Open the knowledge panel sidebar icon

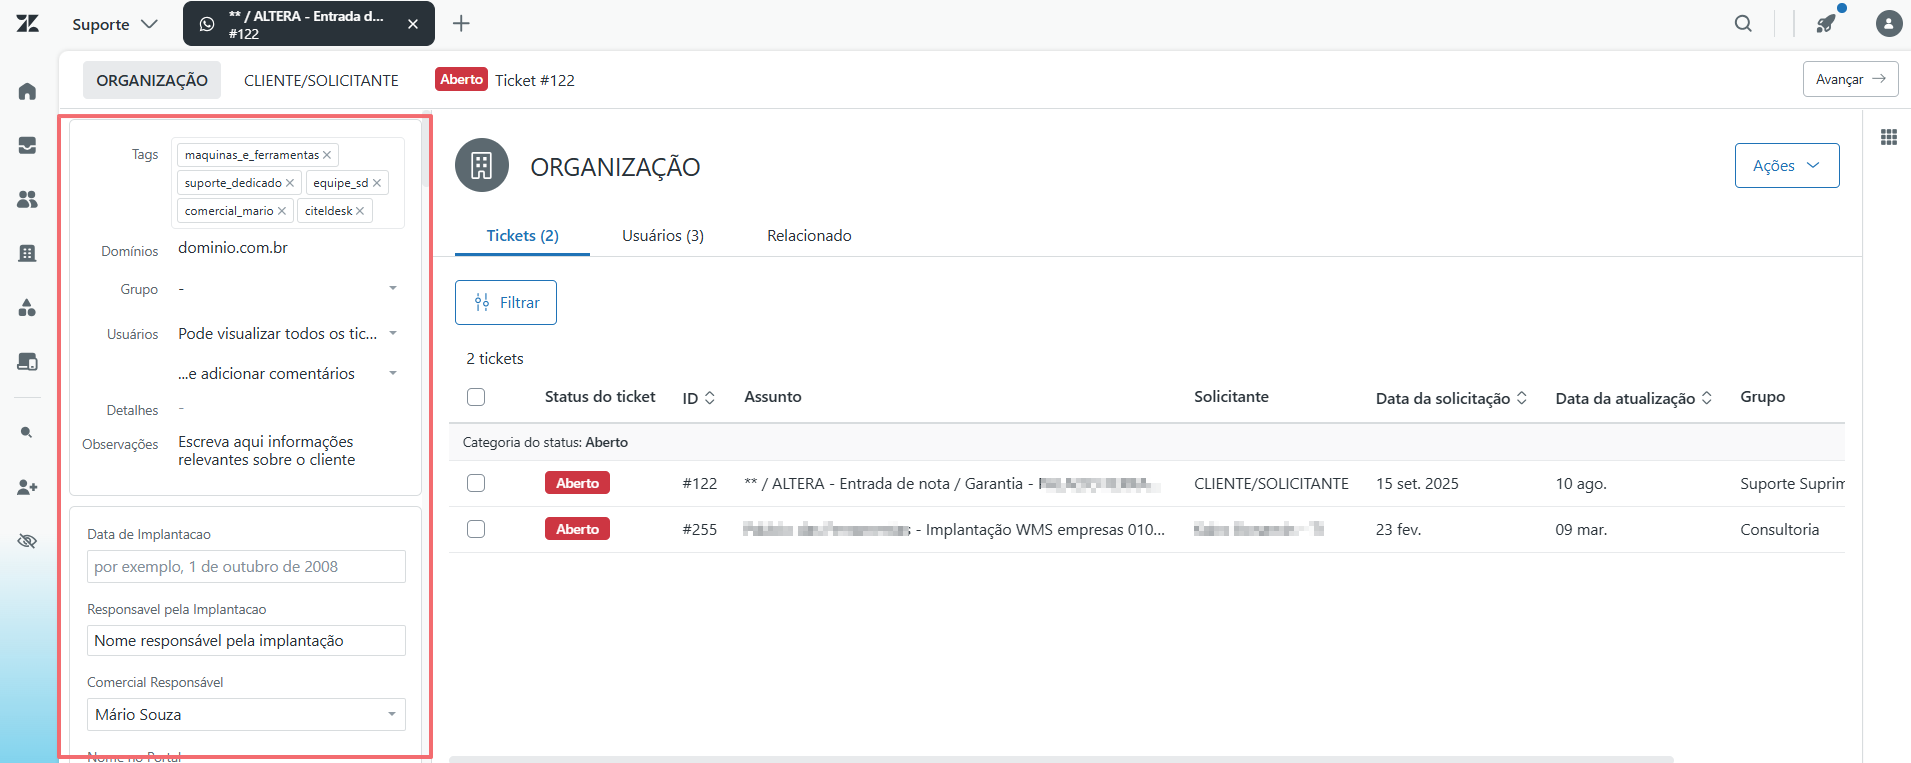pyautogui.click(x=28, y=361)
